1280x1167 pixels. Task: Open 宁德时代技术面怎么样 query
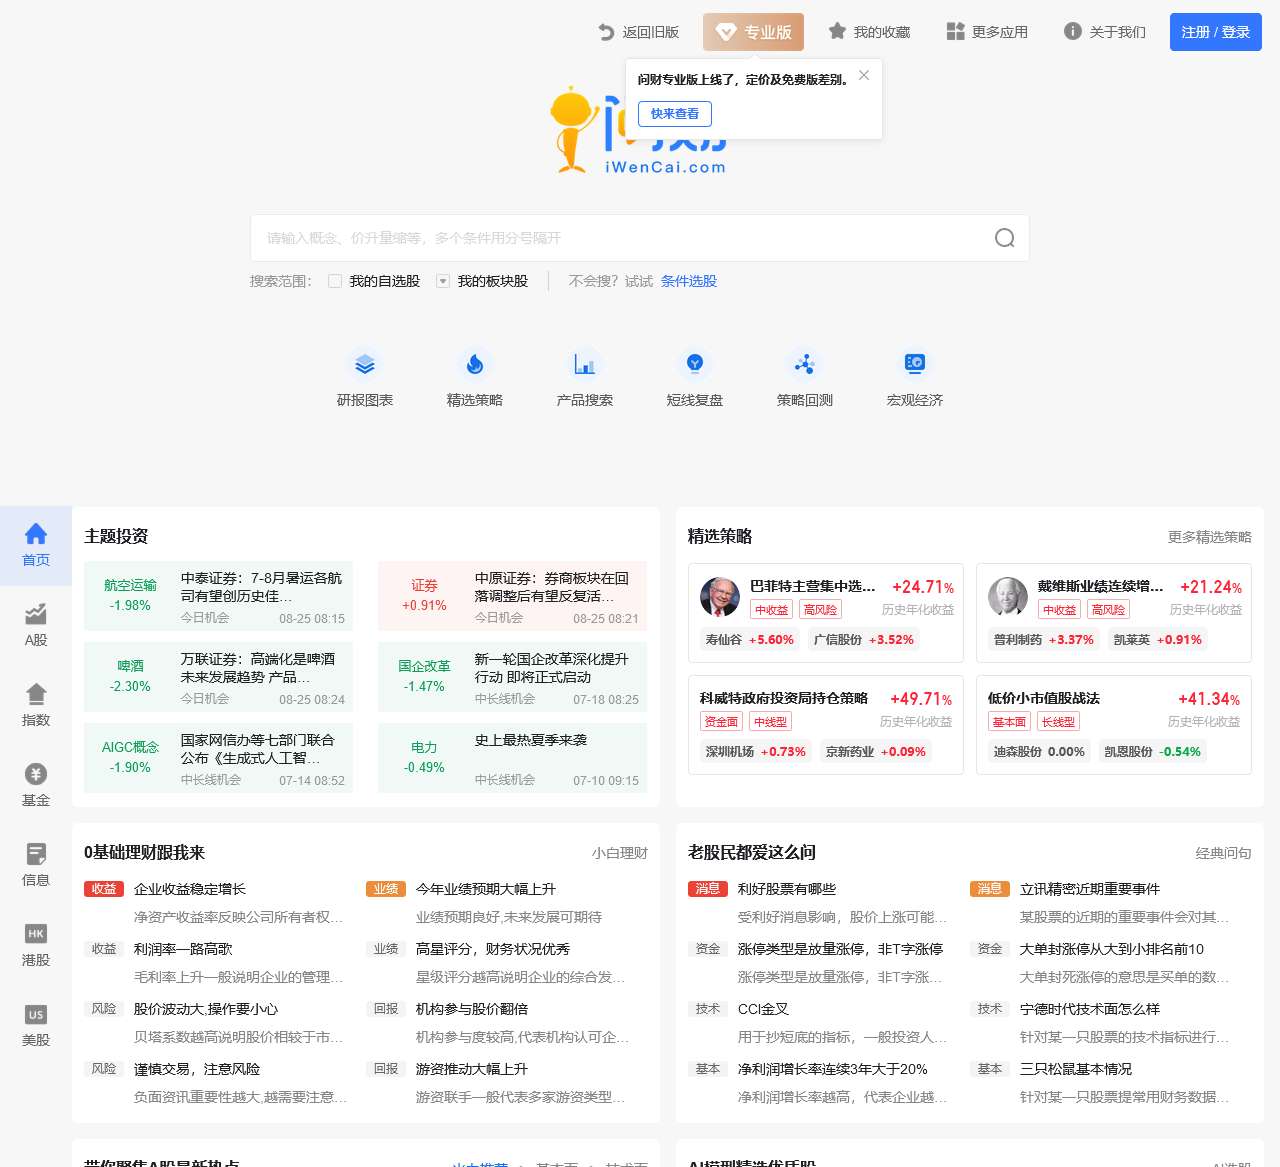(1090, 1009)
